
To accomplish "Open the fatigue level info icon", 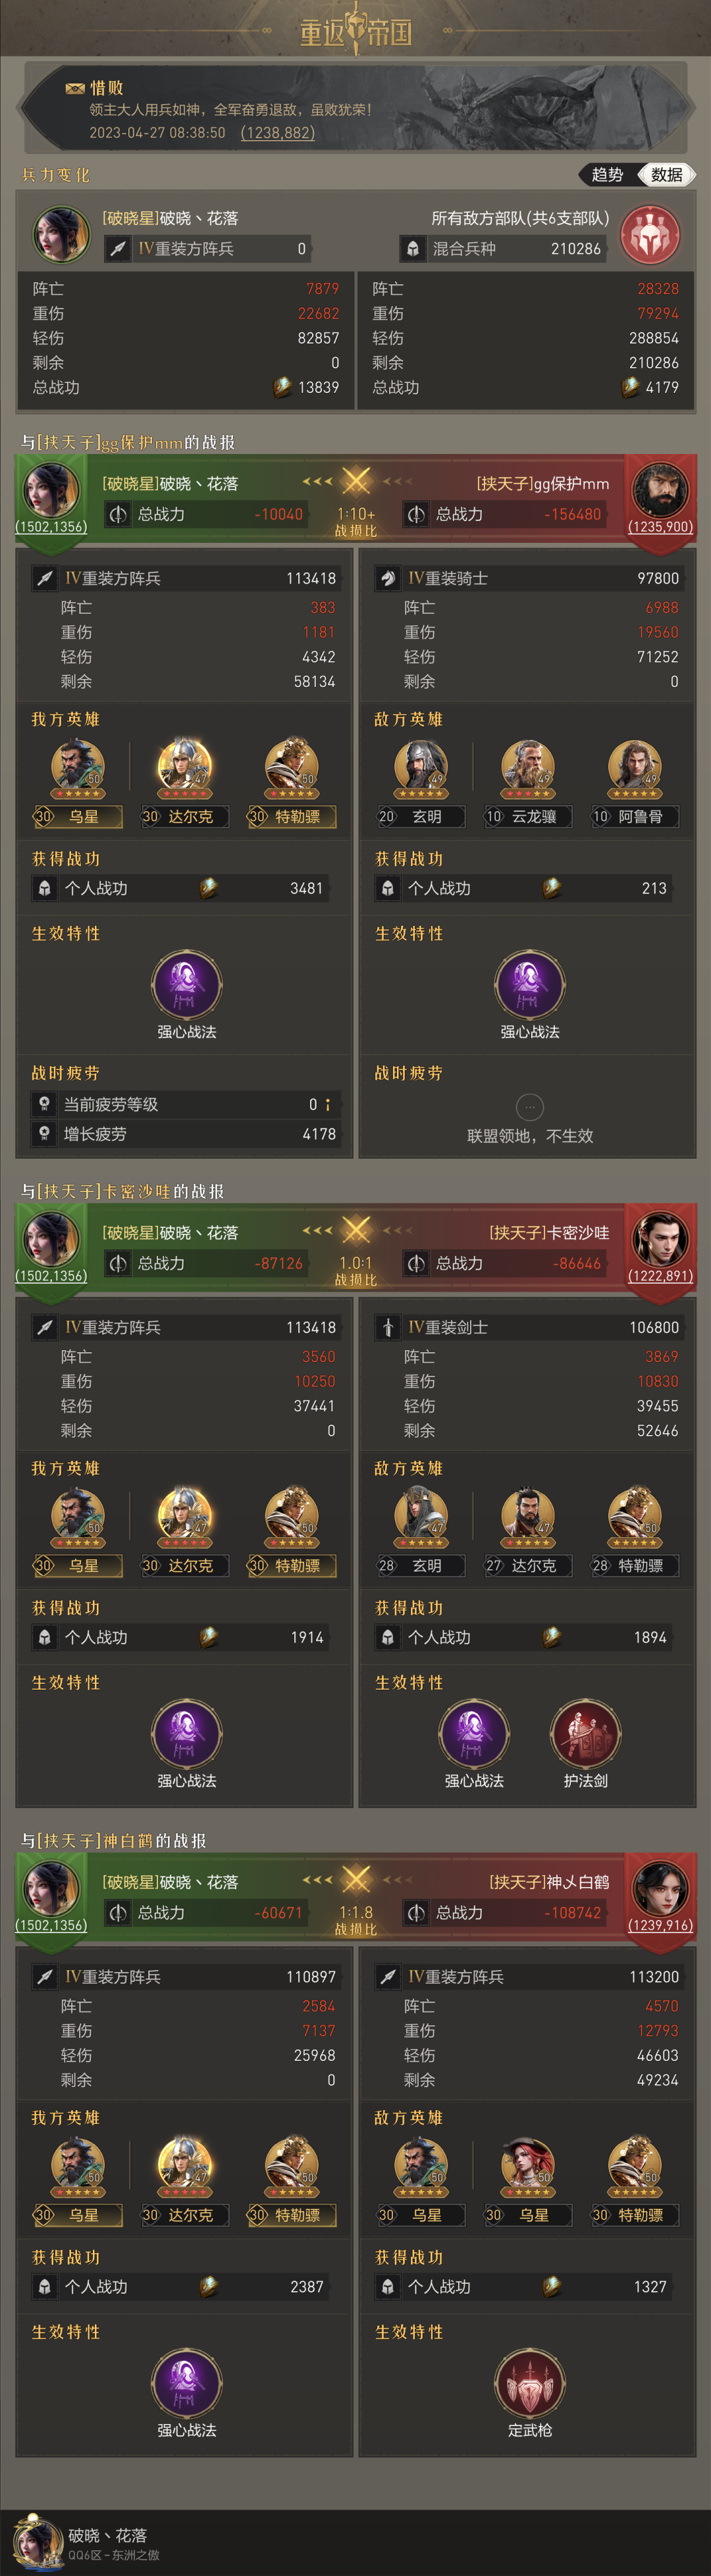I will click(327, 1104).
